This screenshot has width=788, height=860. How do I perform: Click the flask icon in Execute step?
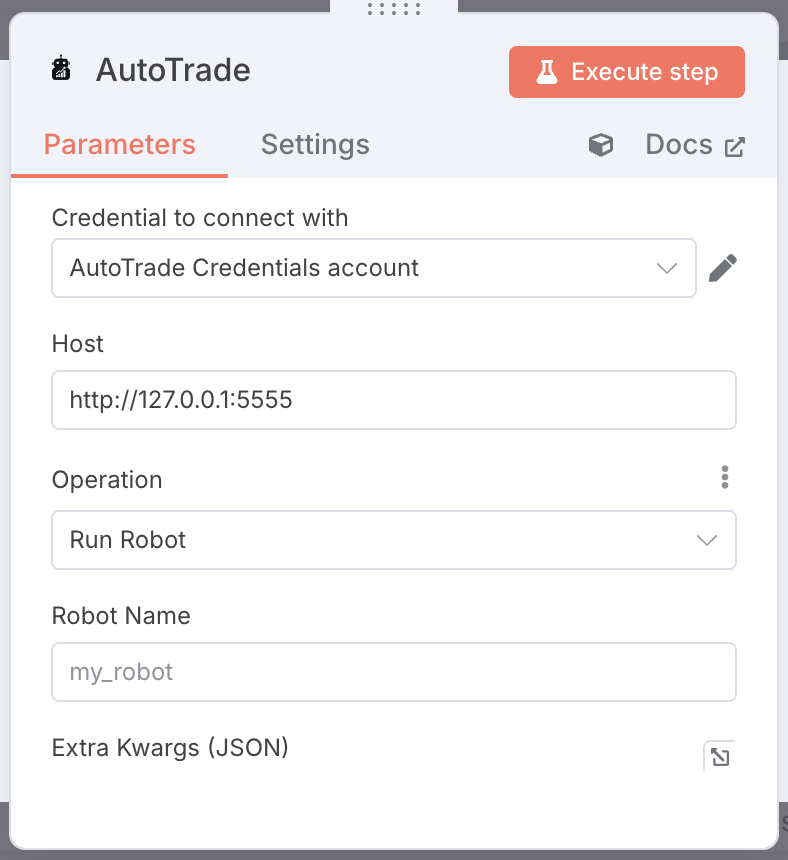pyautogui.click(x=546, y=72)
